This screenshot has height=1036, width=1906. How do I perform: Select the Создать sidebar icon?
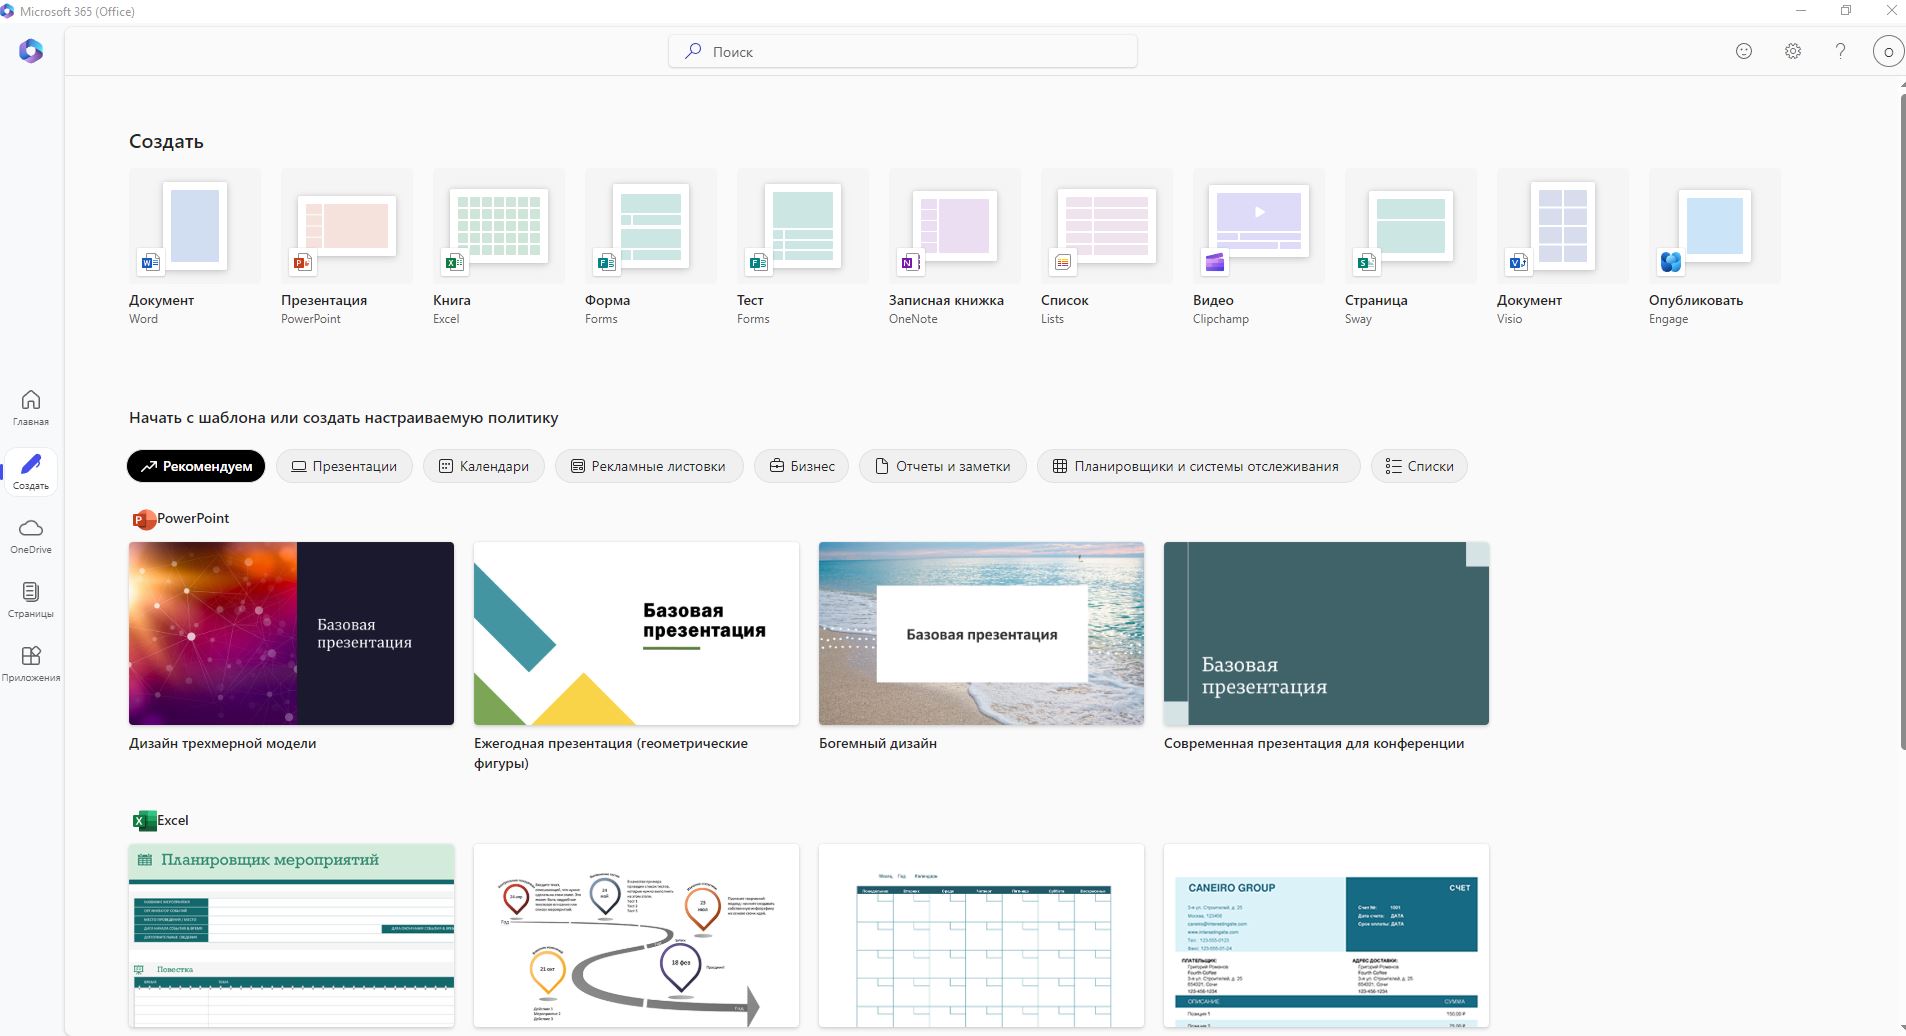pos(31,471)
